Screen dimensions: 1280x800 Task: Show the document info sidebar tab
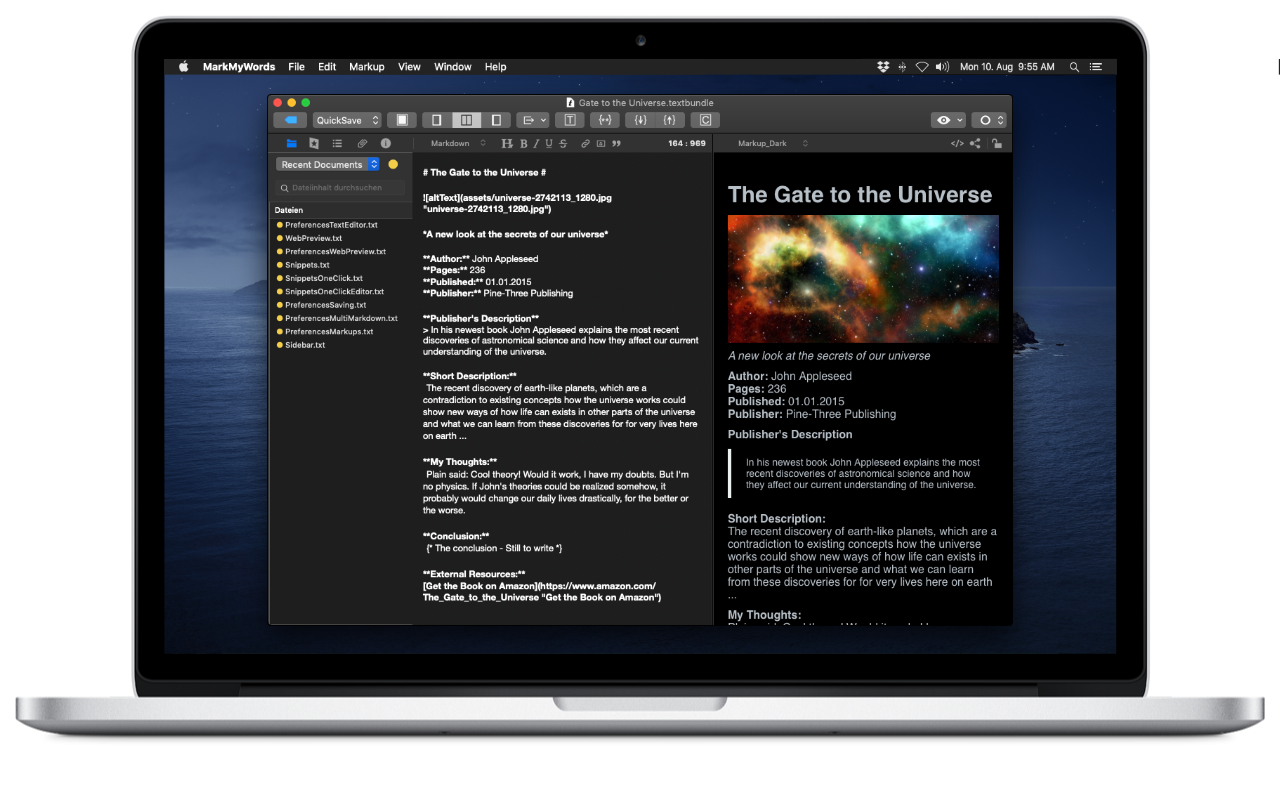[385, 144]
